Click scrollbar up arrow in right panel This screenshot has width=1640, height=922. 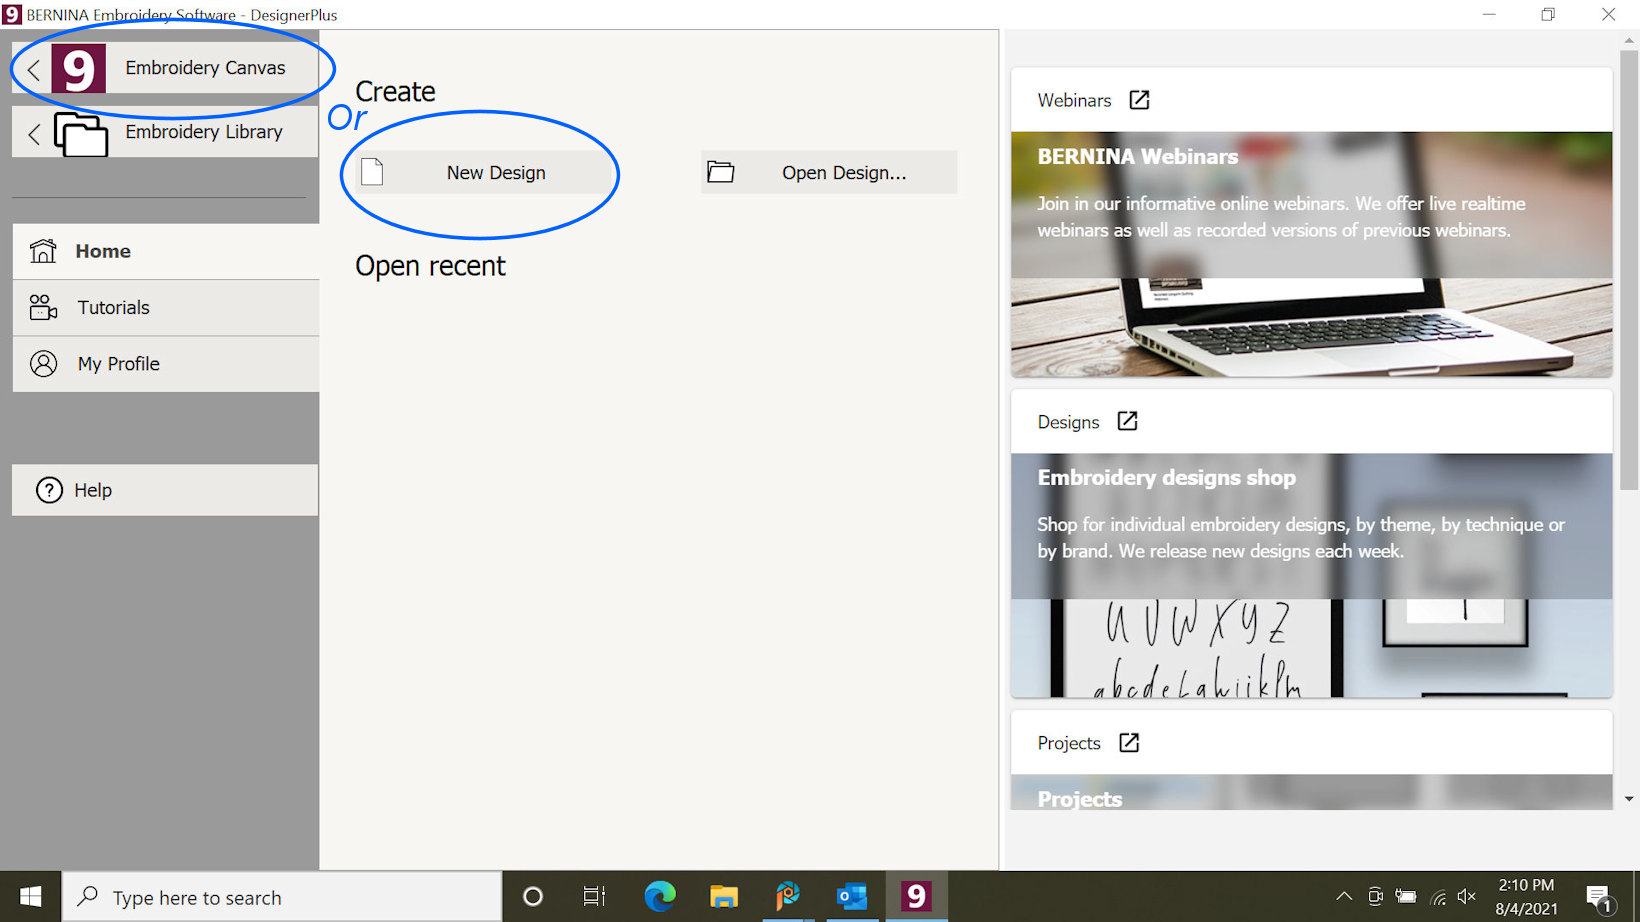click(1629, 40)
